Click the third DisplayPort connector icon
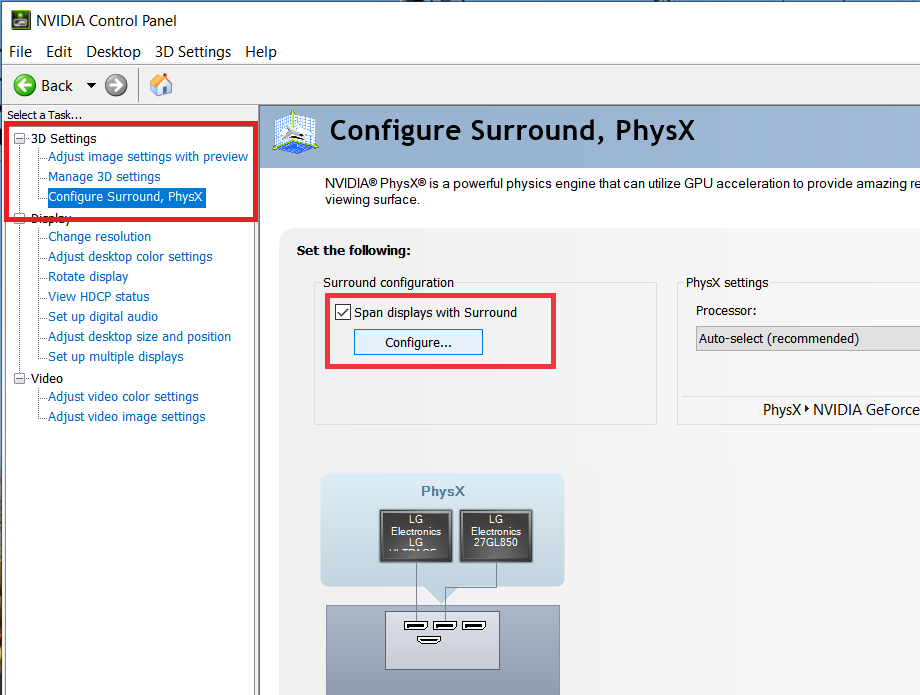 473,626
